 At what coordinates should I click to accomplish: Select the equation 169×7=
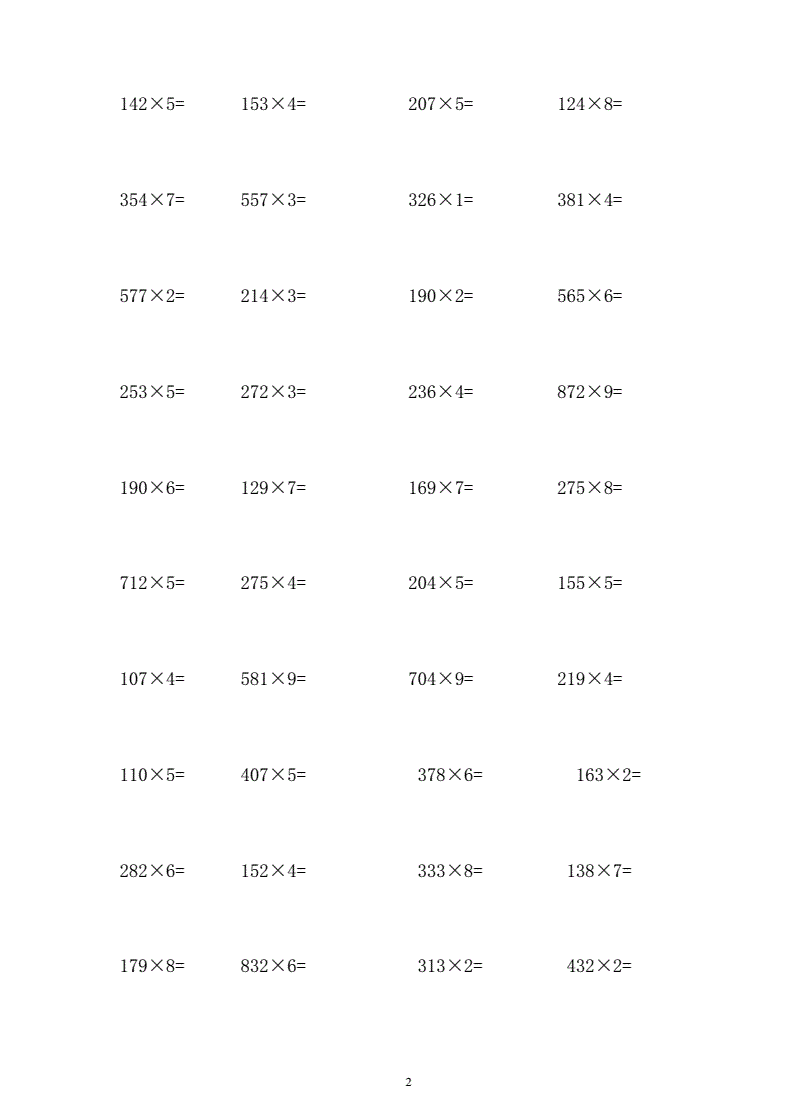(x=441, y=488)
